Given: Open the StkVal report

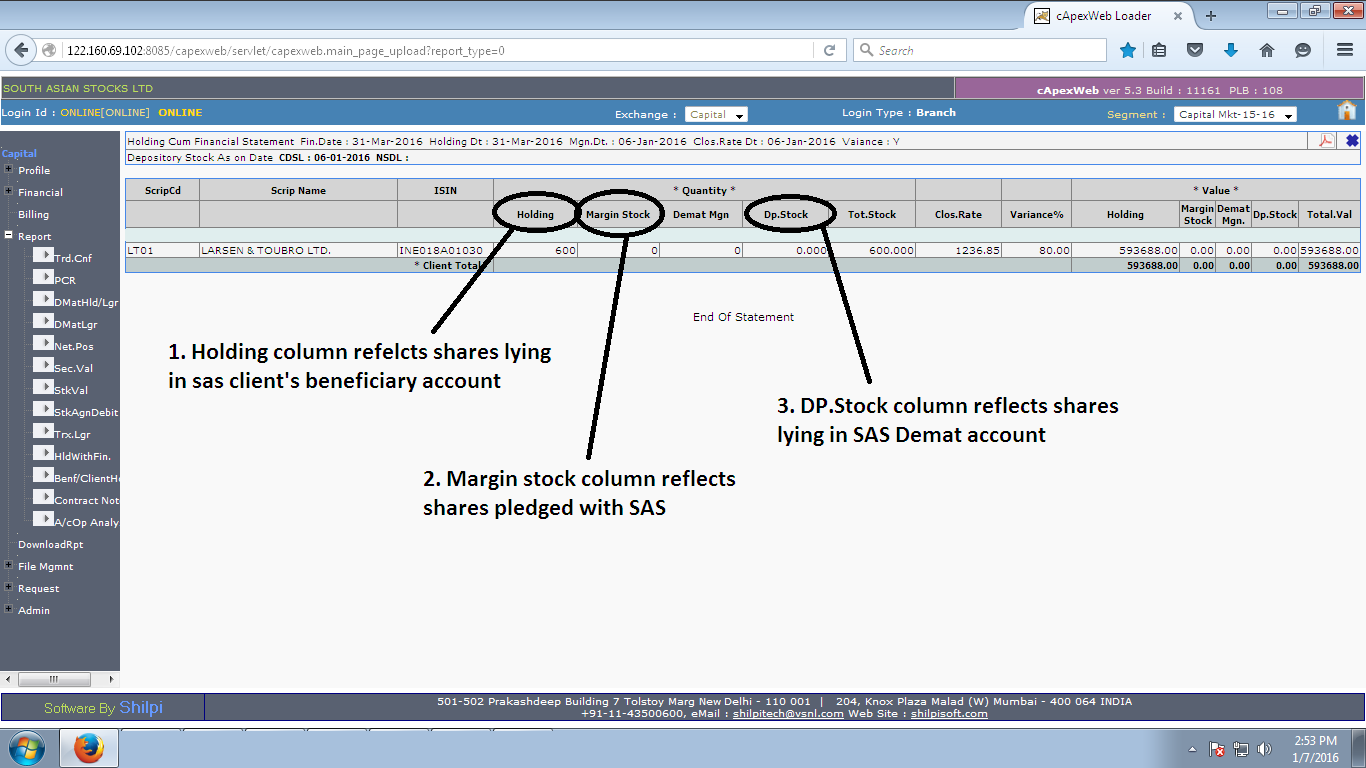Looking at the screenshot, I should pyautogui.click(x=71, y=390).
